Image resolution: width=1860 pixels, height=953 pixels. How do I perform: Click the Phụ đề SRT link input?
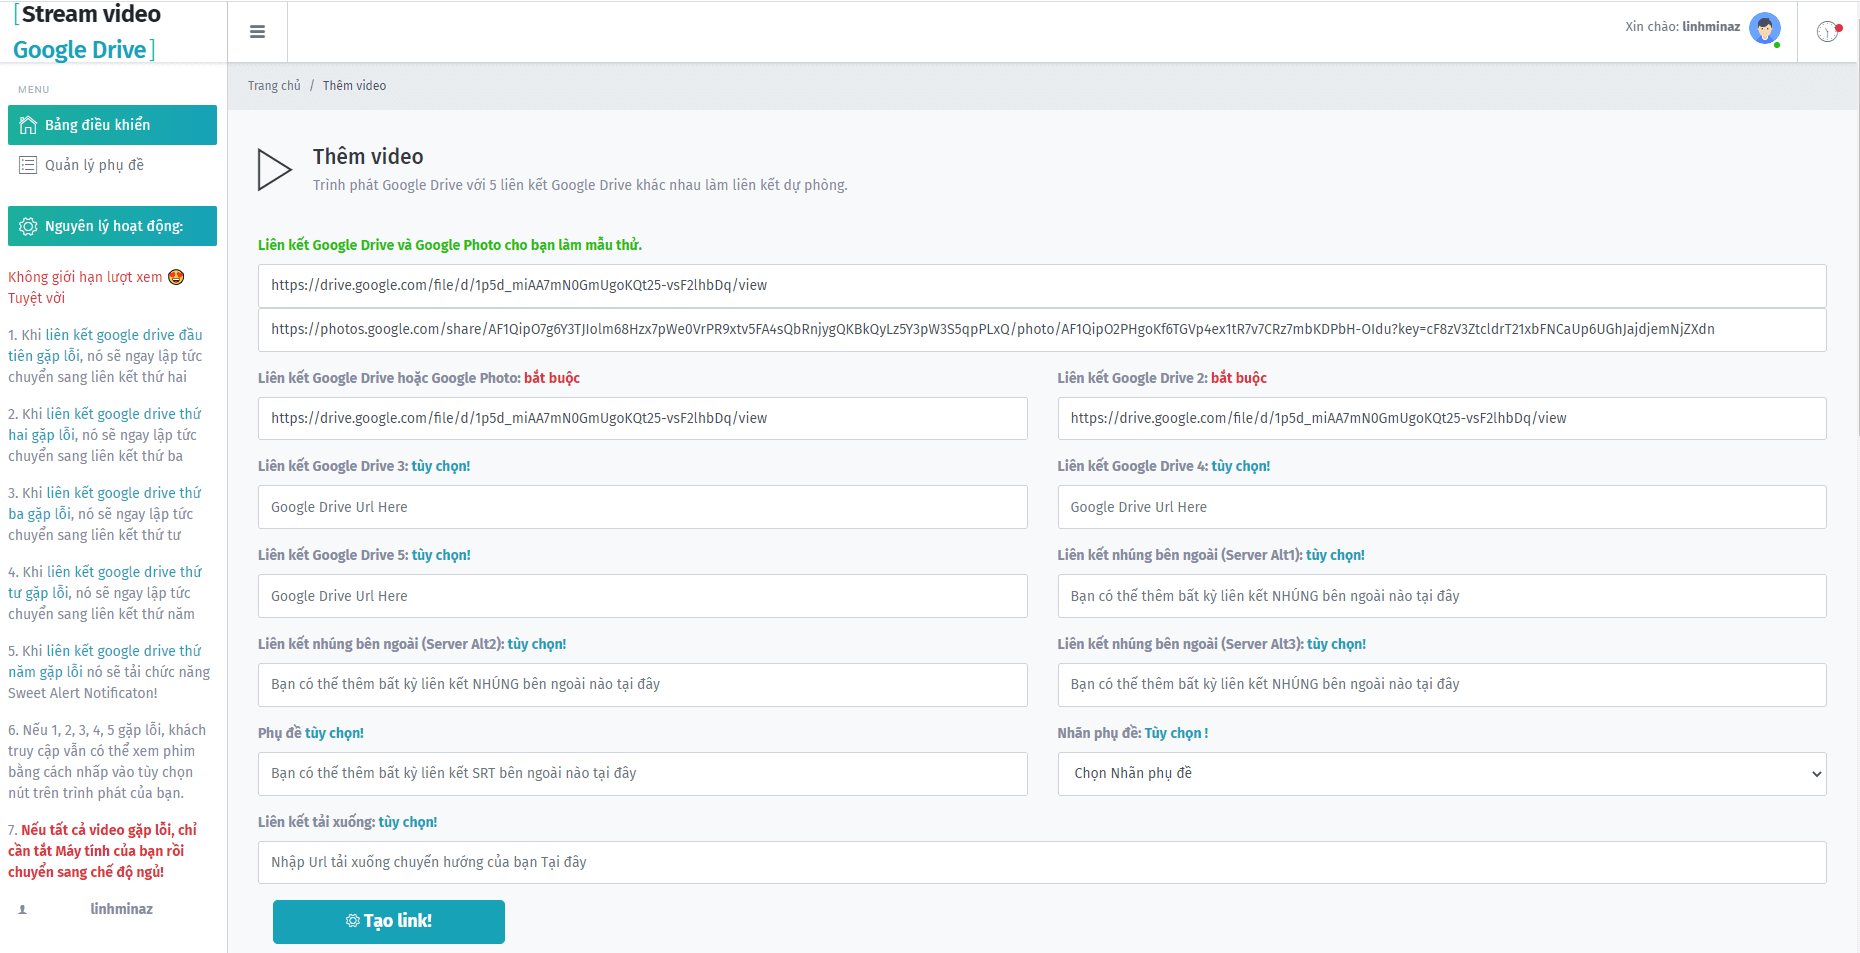[642, 774]
